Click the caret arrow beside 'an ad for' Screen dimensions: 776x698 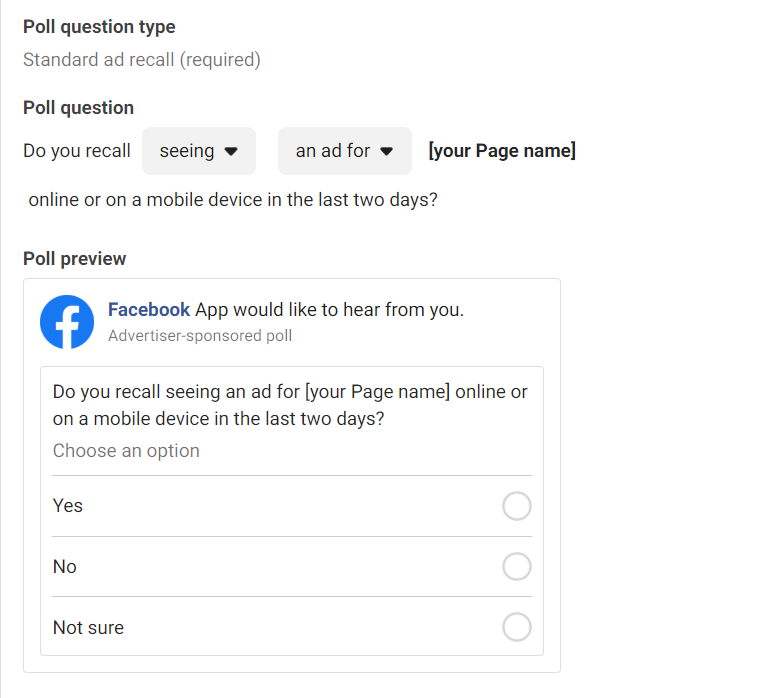[x=387, y=151]
